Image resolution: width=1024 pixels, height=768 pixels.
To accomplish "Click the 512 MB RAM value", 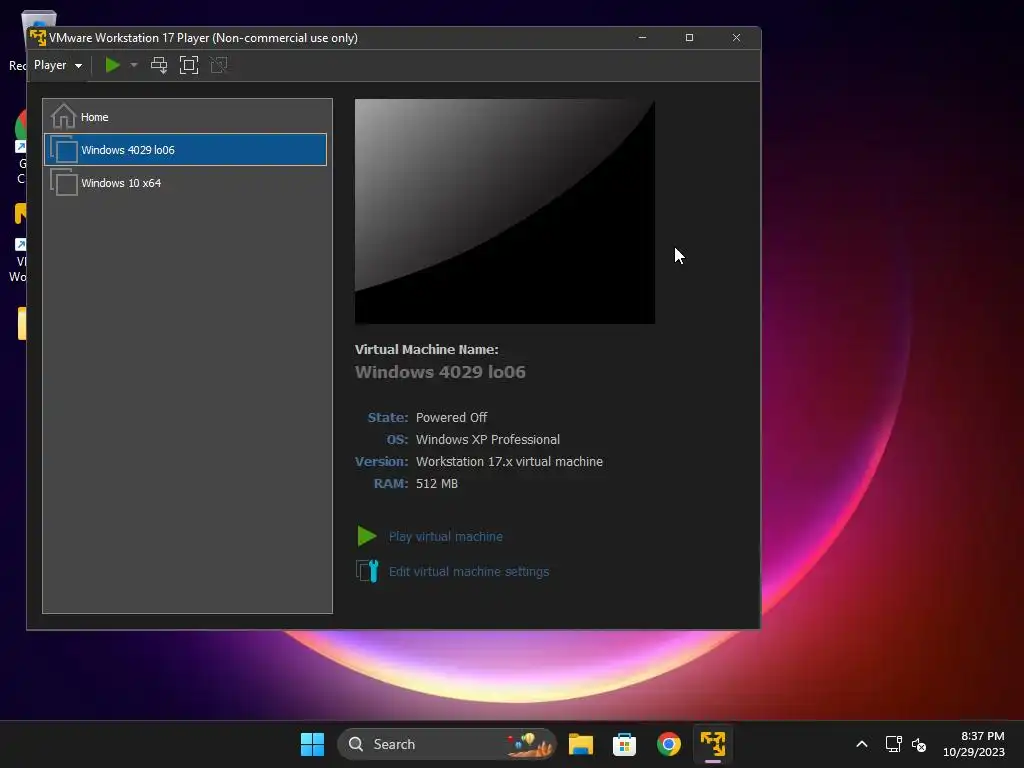I will [x=437, y=484].
